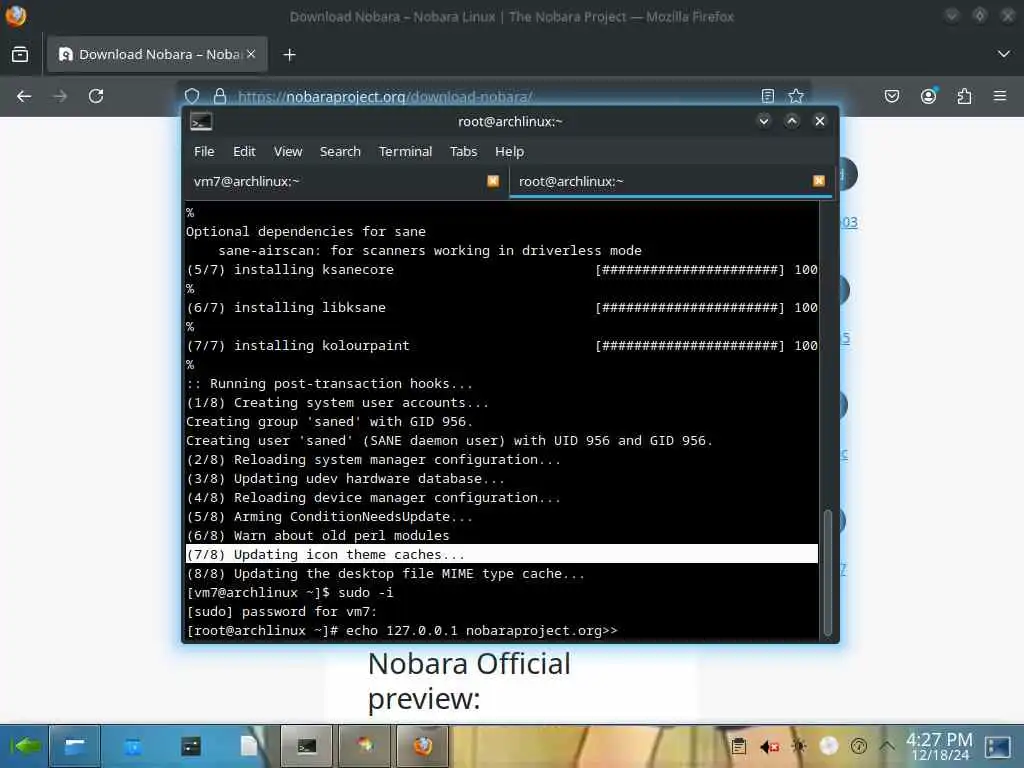Click the terminal vertical scrollbar thumb

pyautogui.click(x=827, y=572)
